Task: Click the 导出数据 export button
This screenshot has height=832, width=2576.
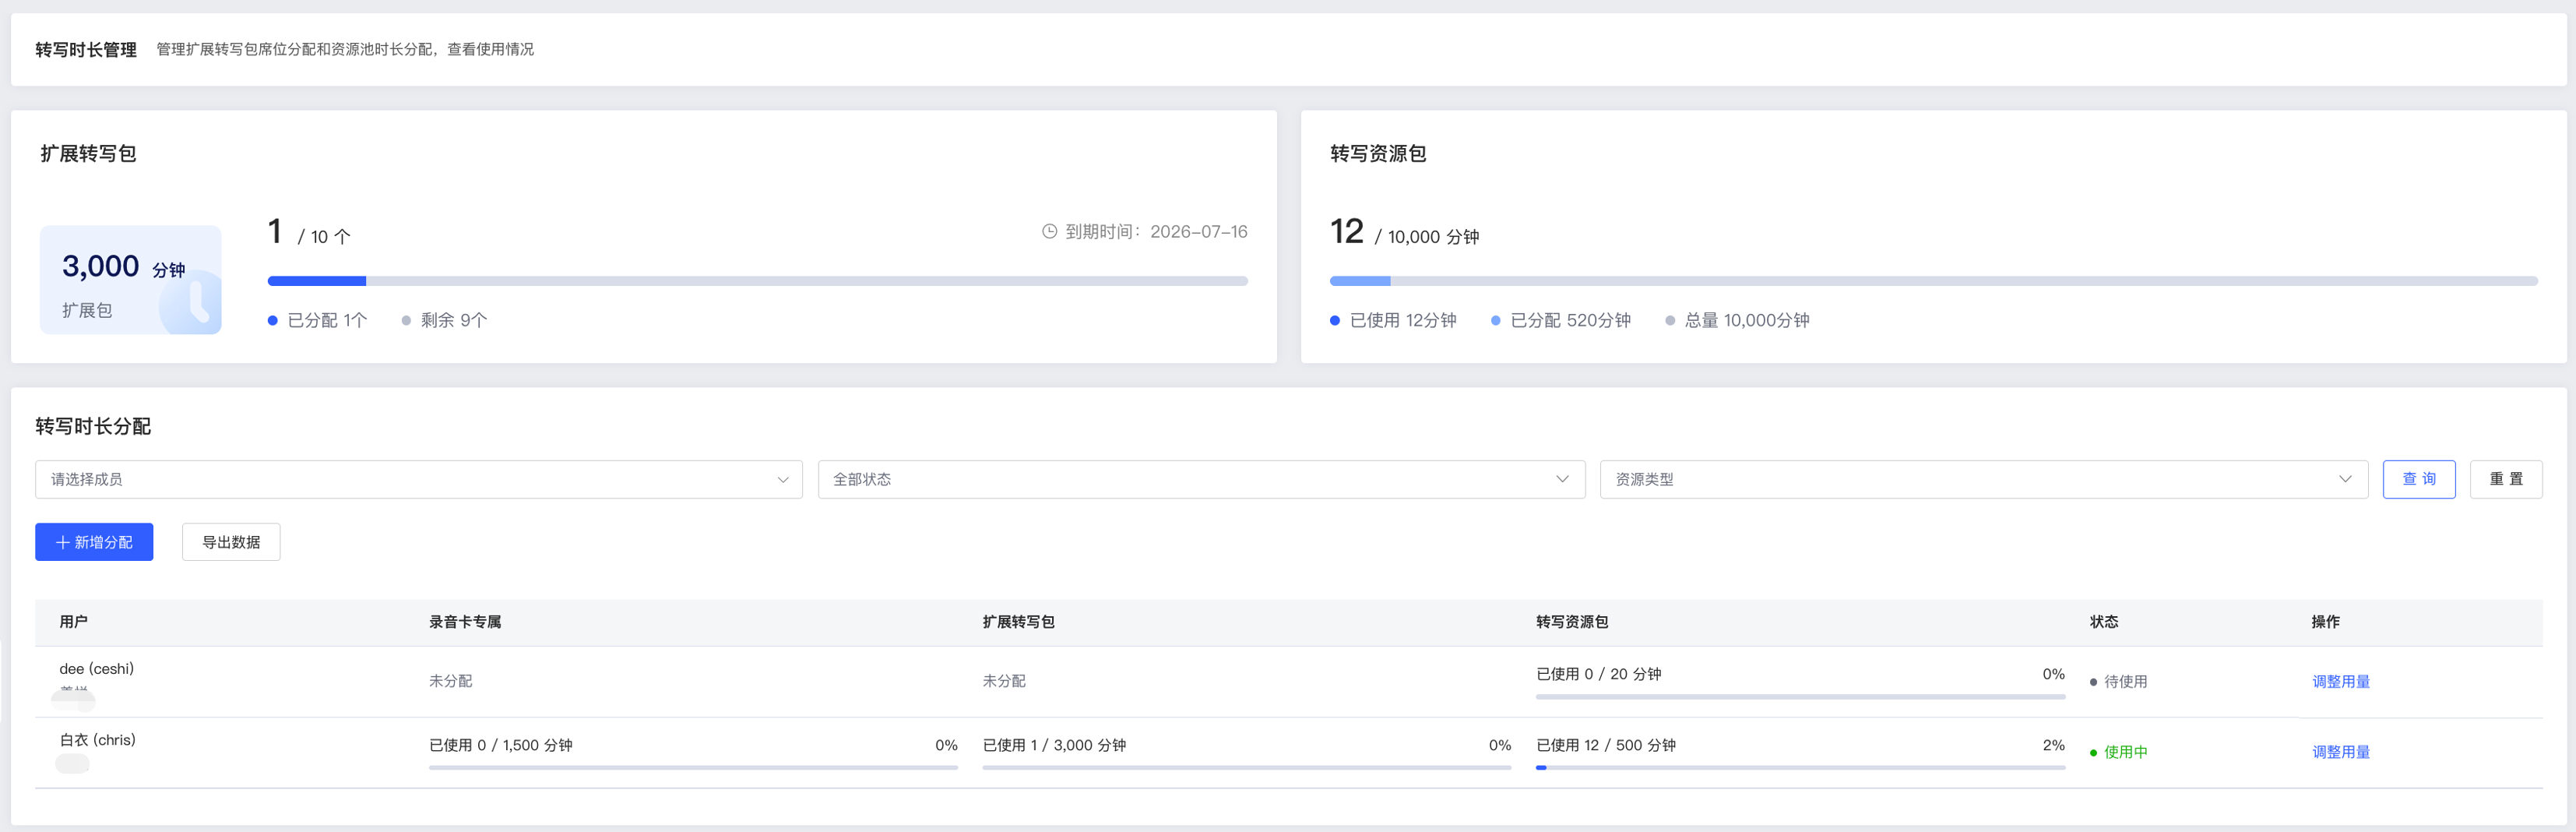Action: click(x=231, y=542)
